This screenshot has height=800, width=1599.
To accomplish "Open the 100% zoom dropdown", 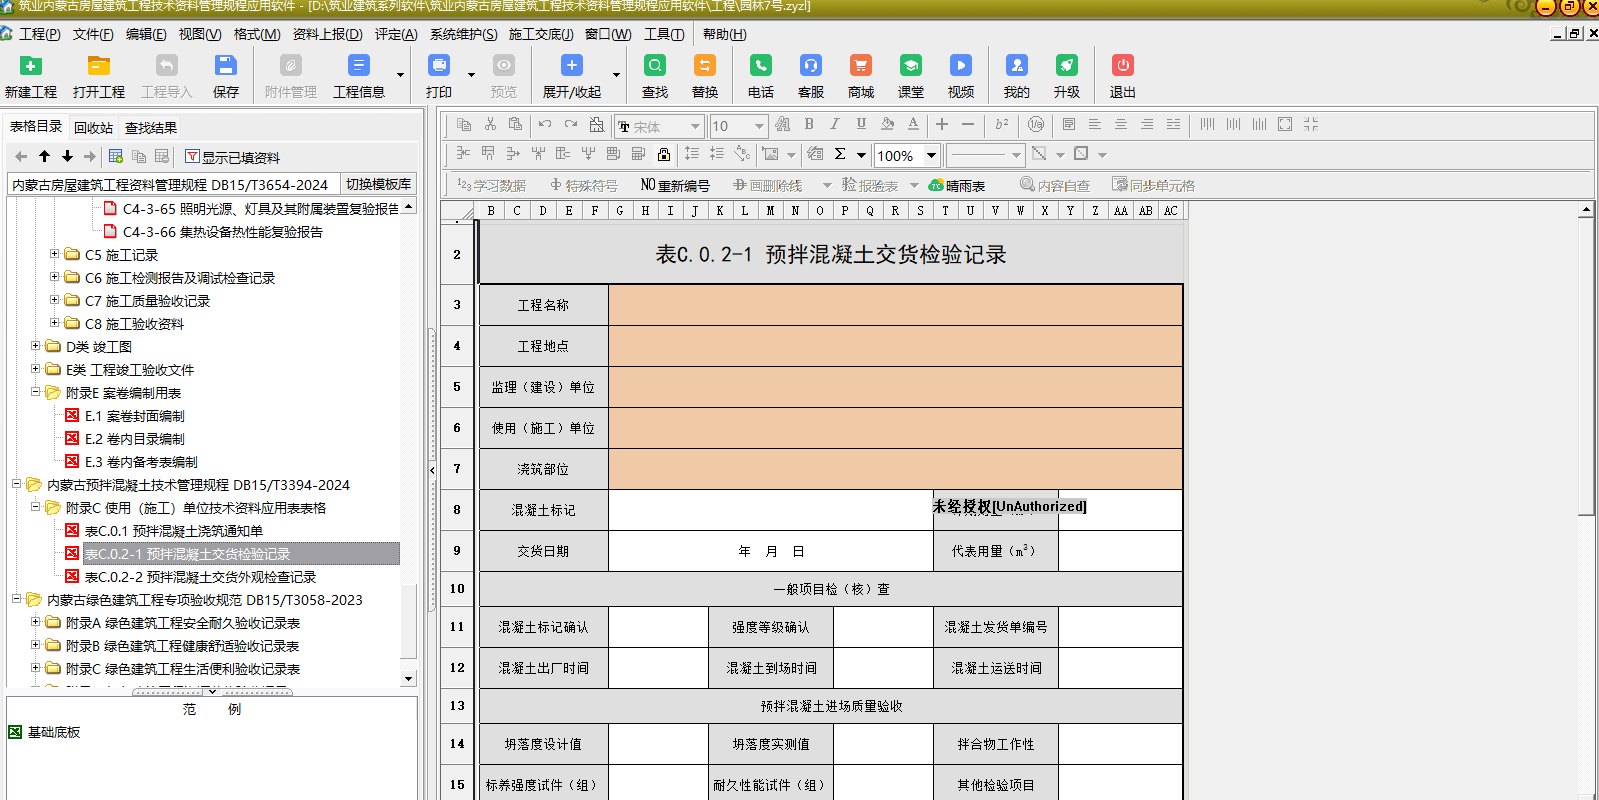I will 931,155.
